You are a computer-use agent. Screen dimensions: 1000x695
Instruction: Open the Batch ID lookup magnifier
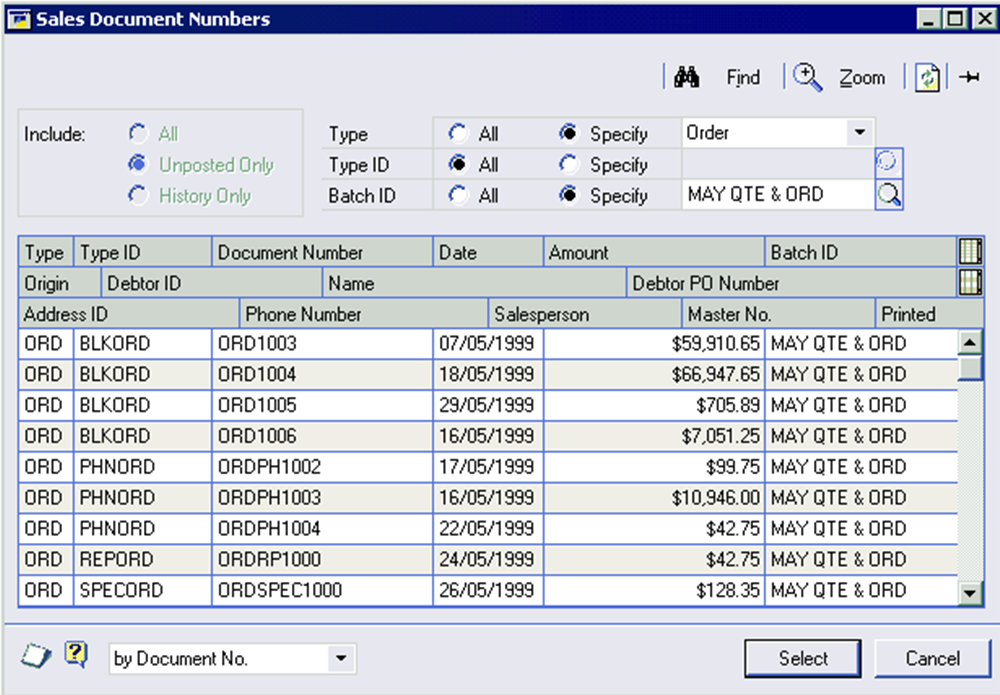point(889,195)
